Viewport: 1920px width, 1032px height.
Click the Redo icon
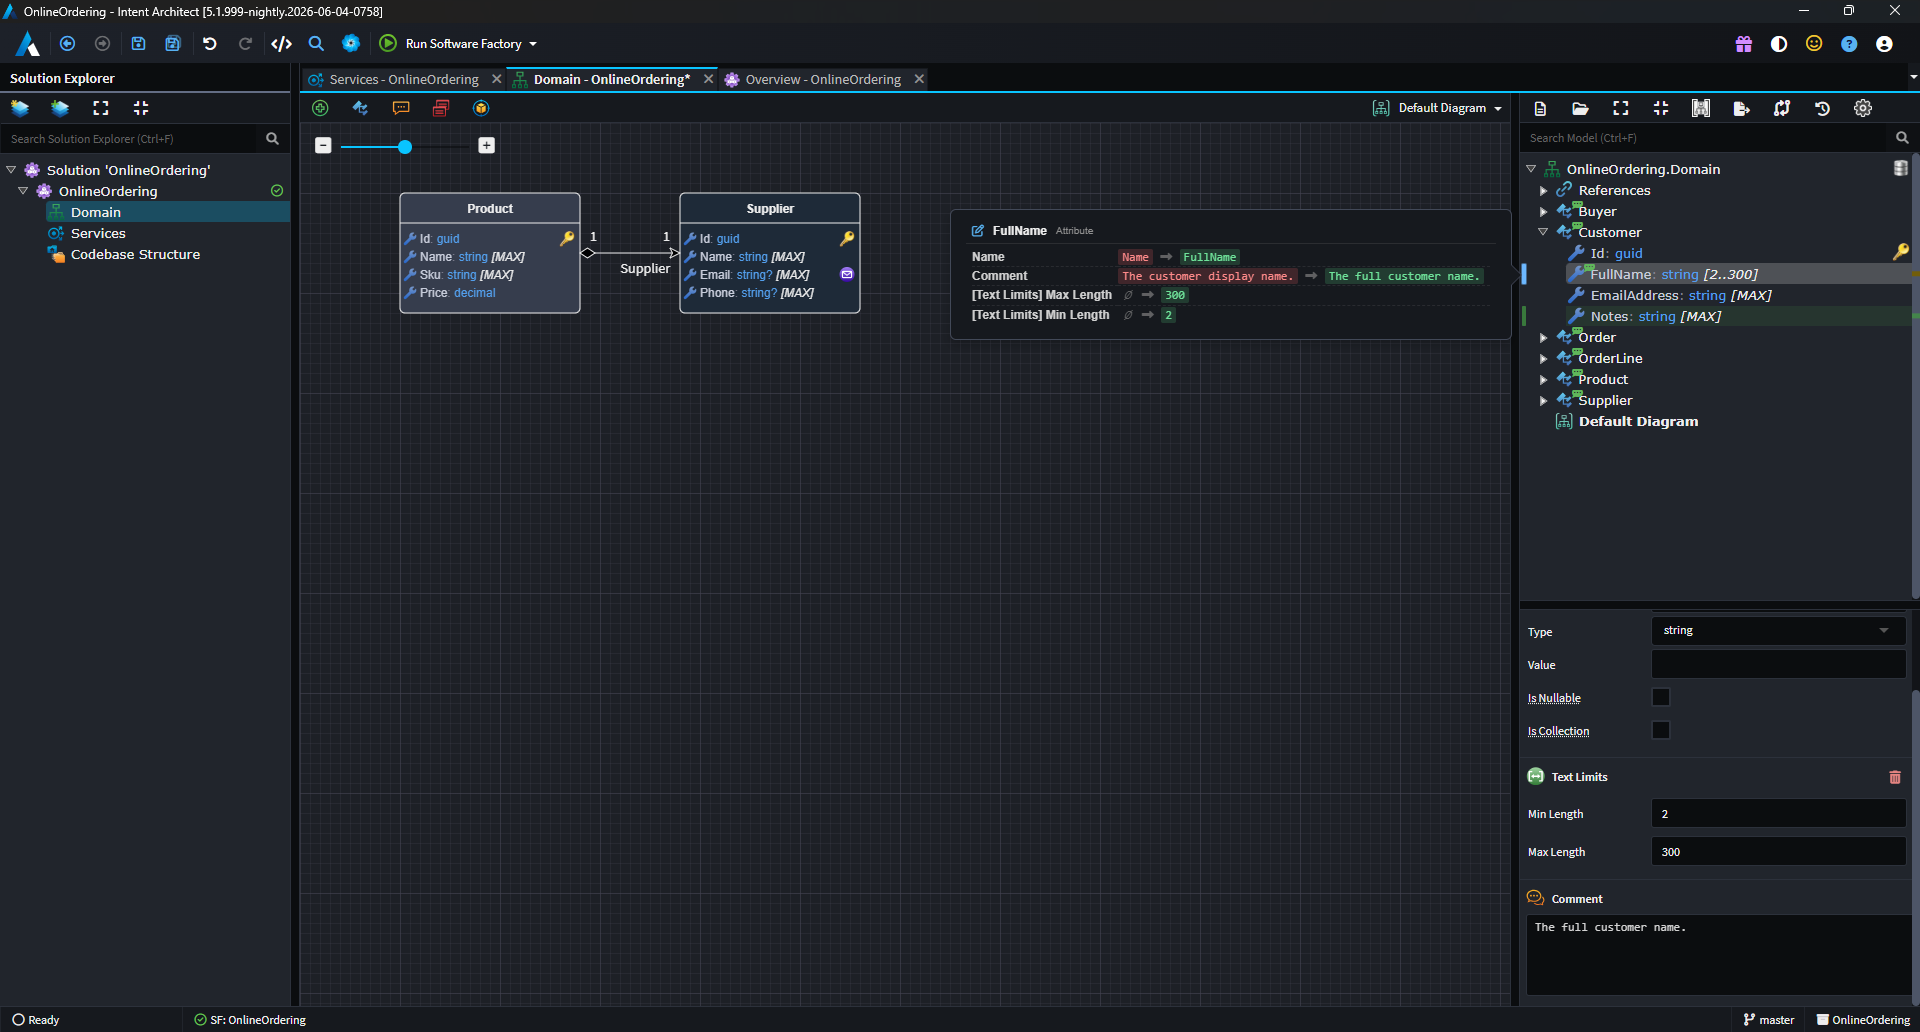[245, 44]
